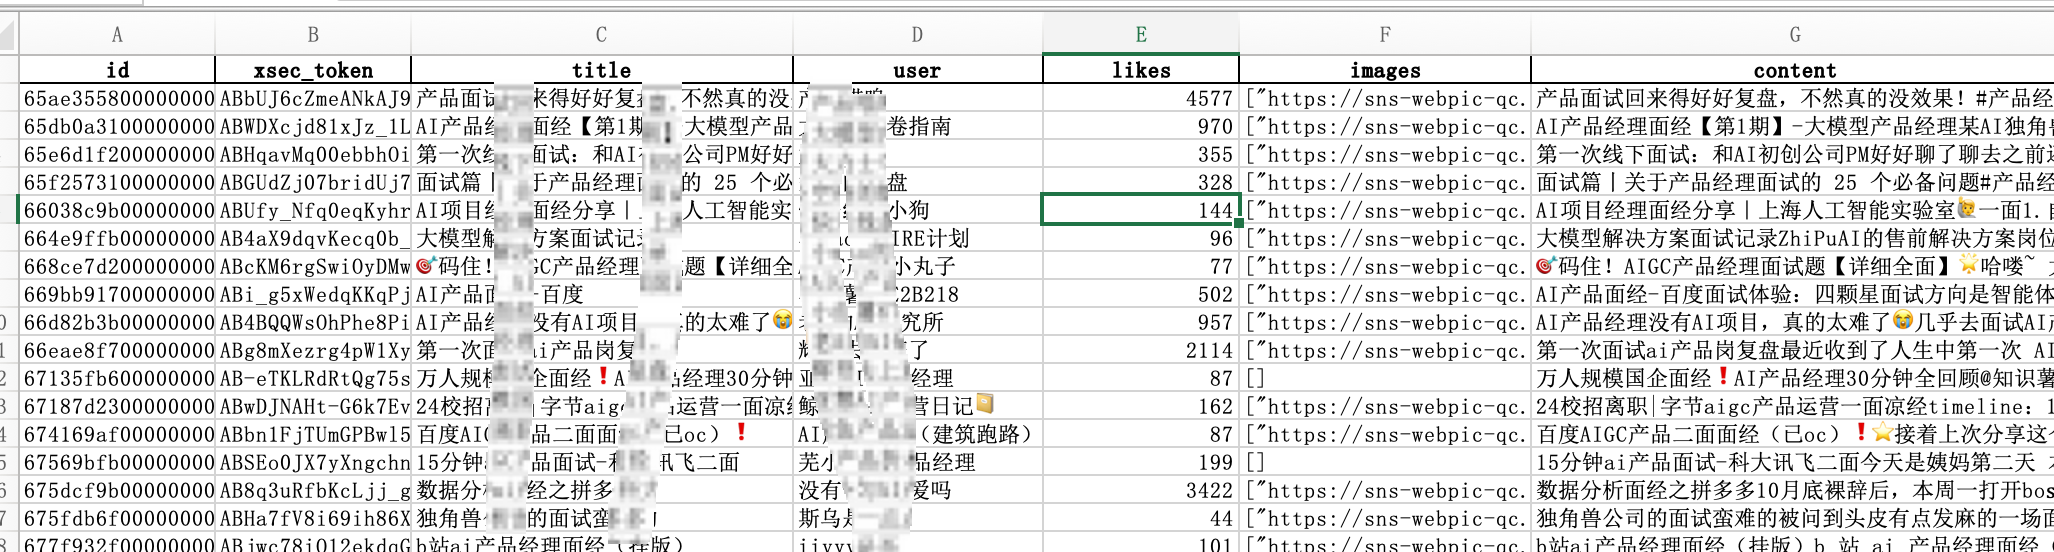Screen dimensions: 2054x552
Task: Click id cell 67135fb600000000
Action: tap(117, 378)
